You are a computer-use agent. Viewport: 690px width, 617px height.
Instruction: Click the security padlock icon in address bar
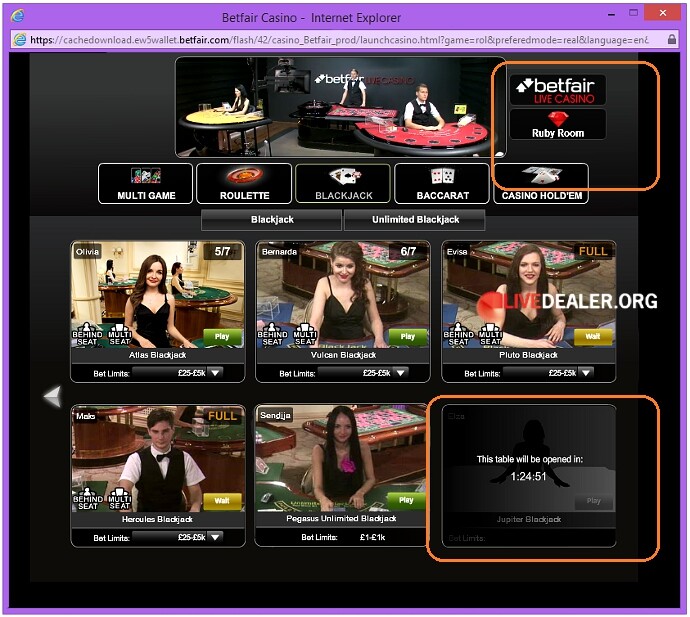click(x=672, y=39)
